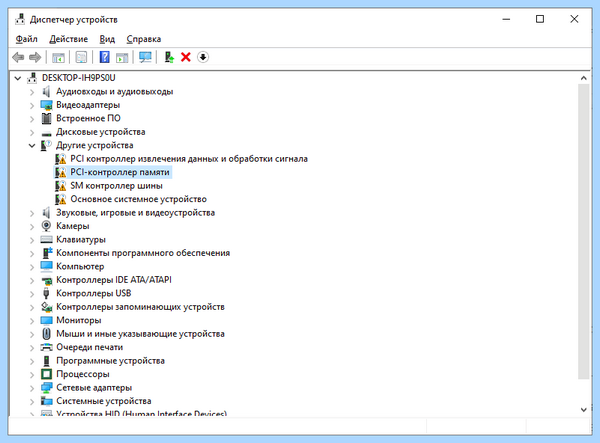Select Компоненты программного обеспечения category
The width and height of the screenshot is (600, 443).
tap(143, 253)
